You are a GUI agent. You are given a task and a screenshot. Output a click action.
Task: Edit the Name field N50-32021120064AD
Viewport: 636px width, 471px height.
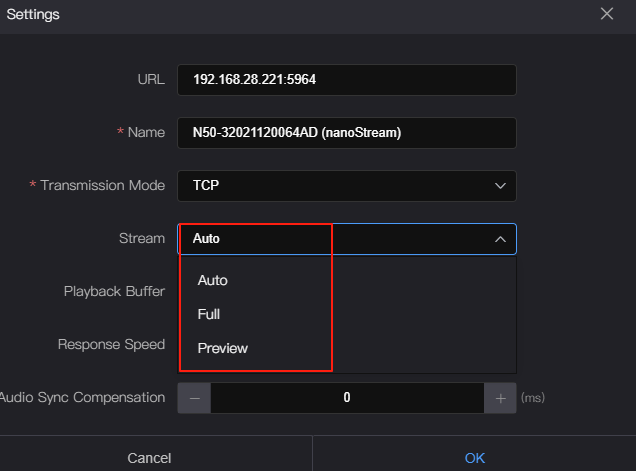pos(347,133)
